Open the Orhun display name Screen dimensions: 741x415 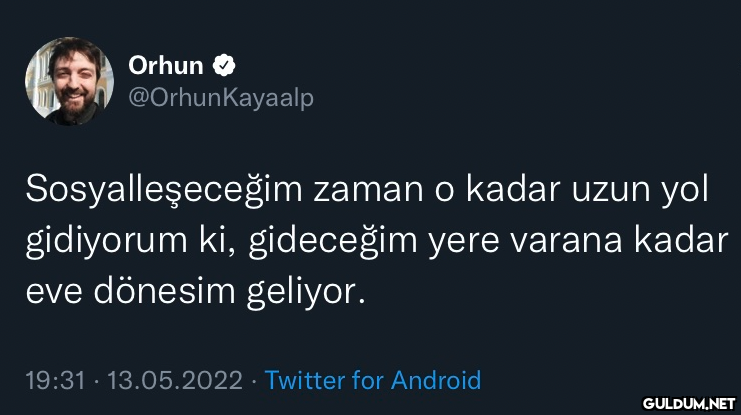click(166, 66)
